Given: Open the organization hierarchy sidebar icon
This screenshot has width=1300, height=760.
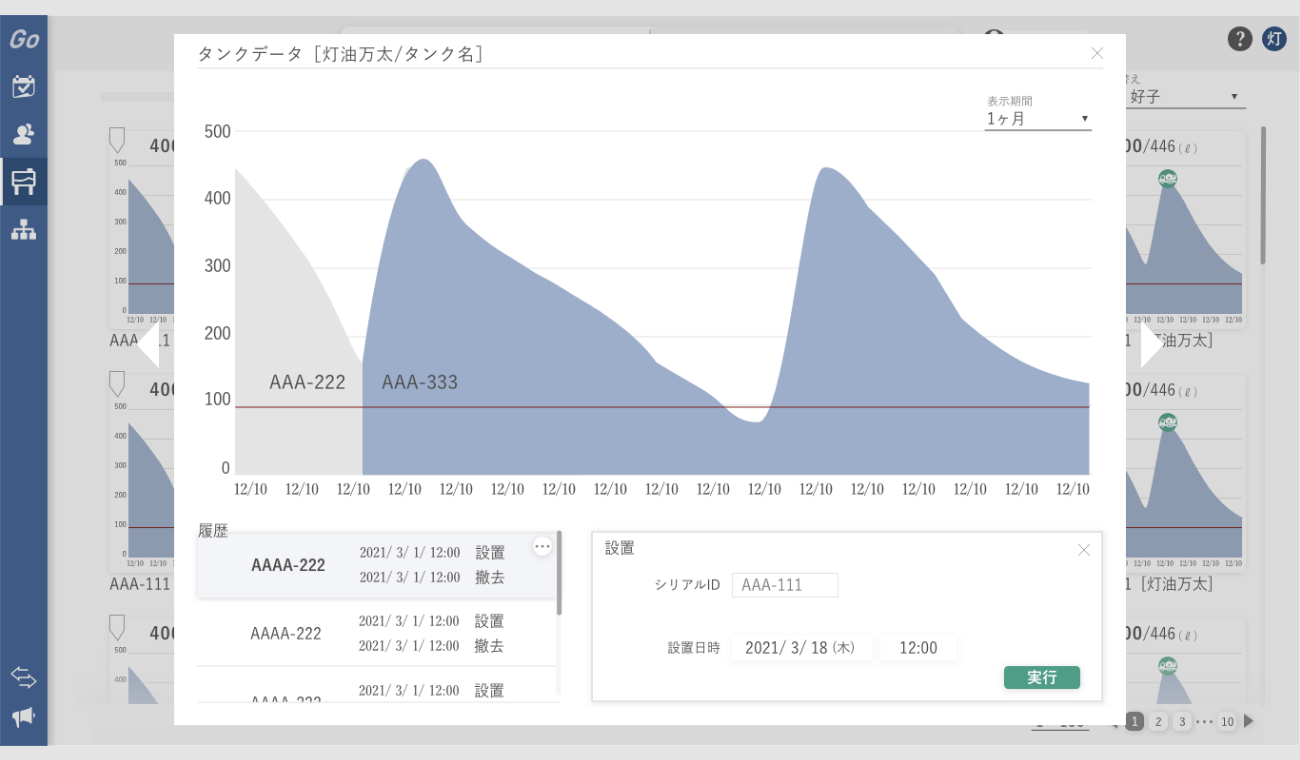Looking at the screenshot, I should tap(24, 230).
